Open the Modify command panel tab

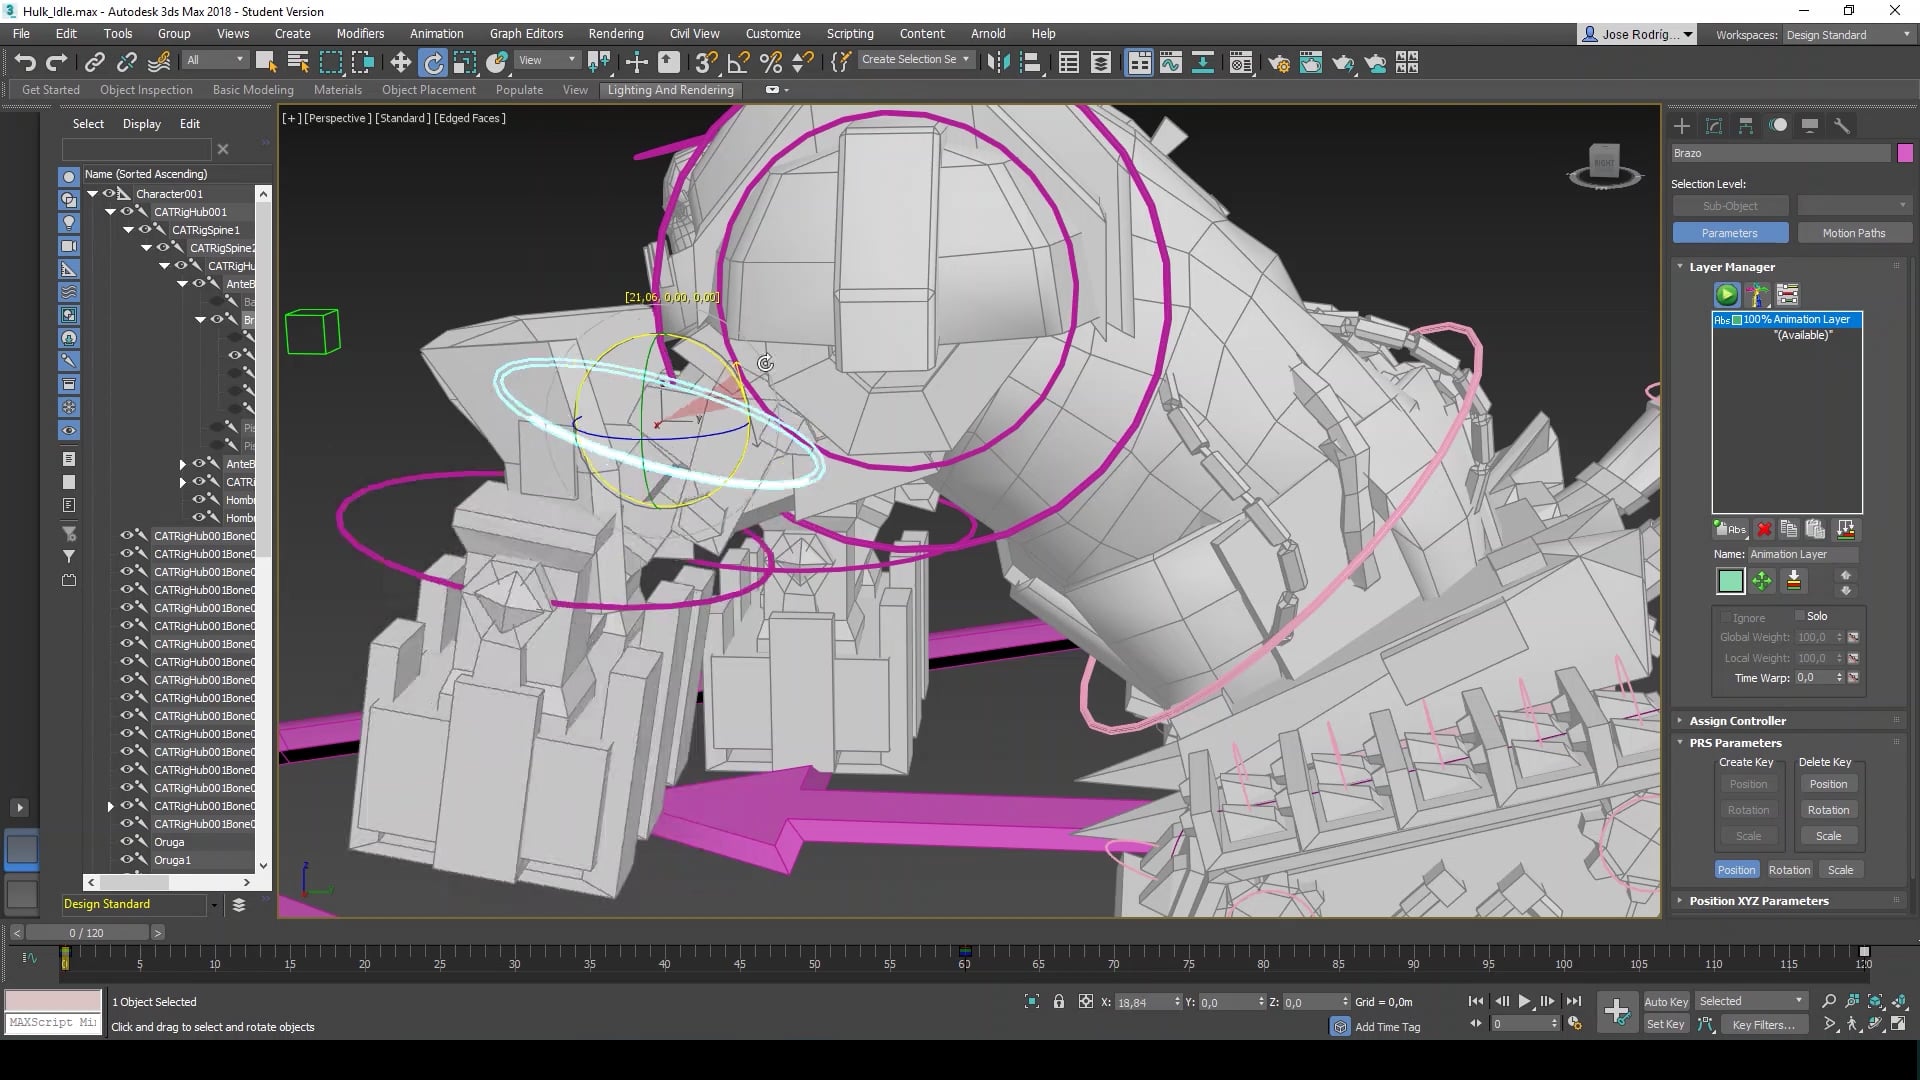coord(1713,125)
